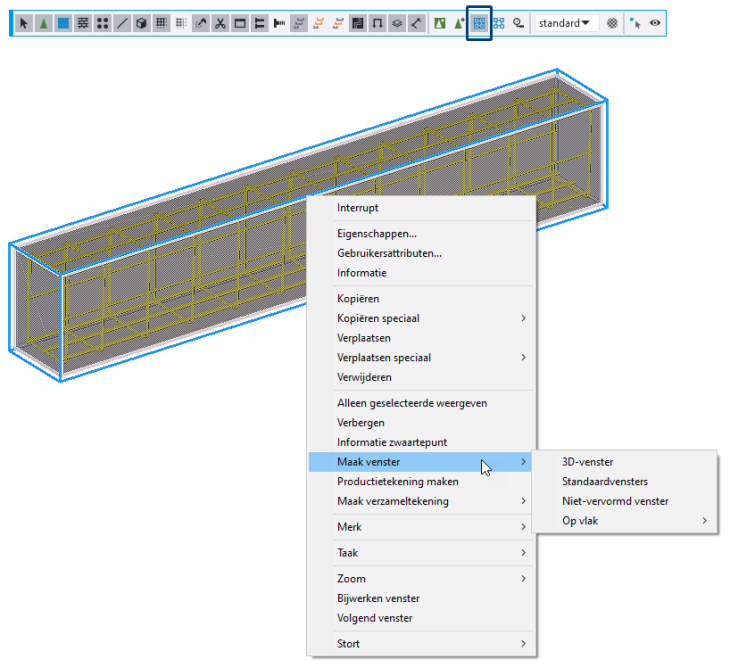
Task: Toggle the blue 'select parts' selection switch
Action: 63,23
